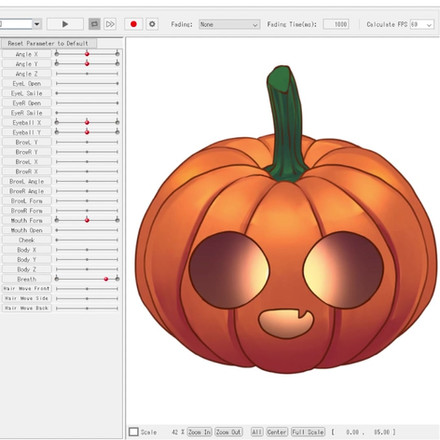The width and height of the screenshot is (440, 440).
Task: Select the Angle Z parameter label
Action: pyautogui.click(x=27, y=74)
